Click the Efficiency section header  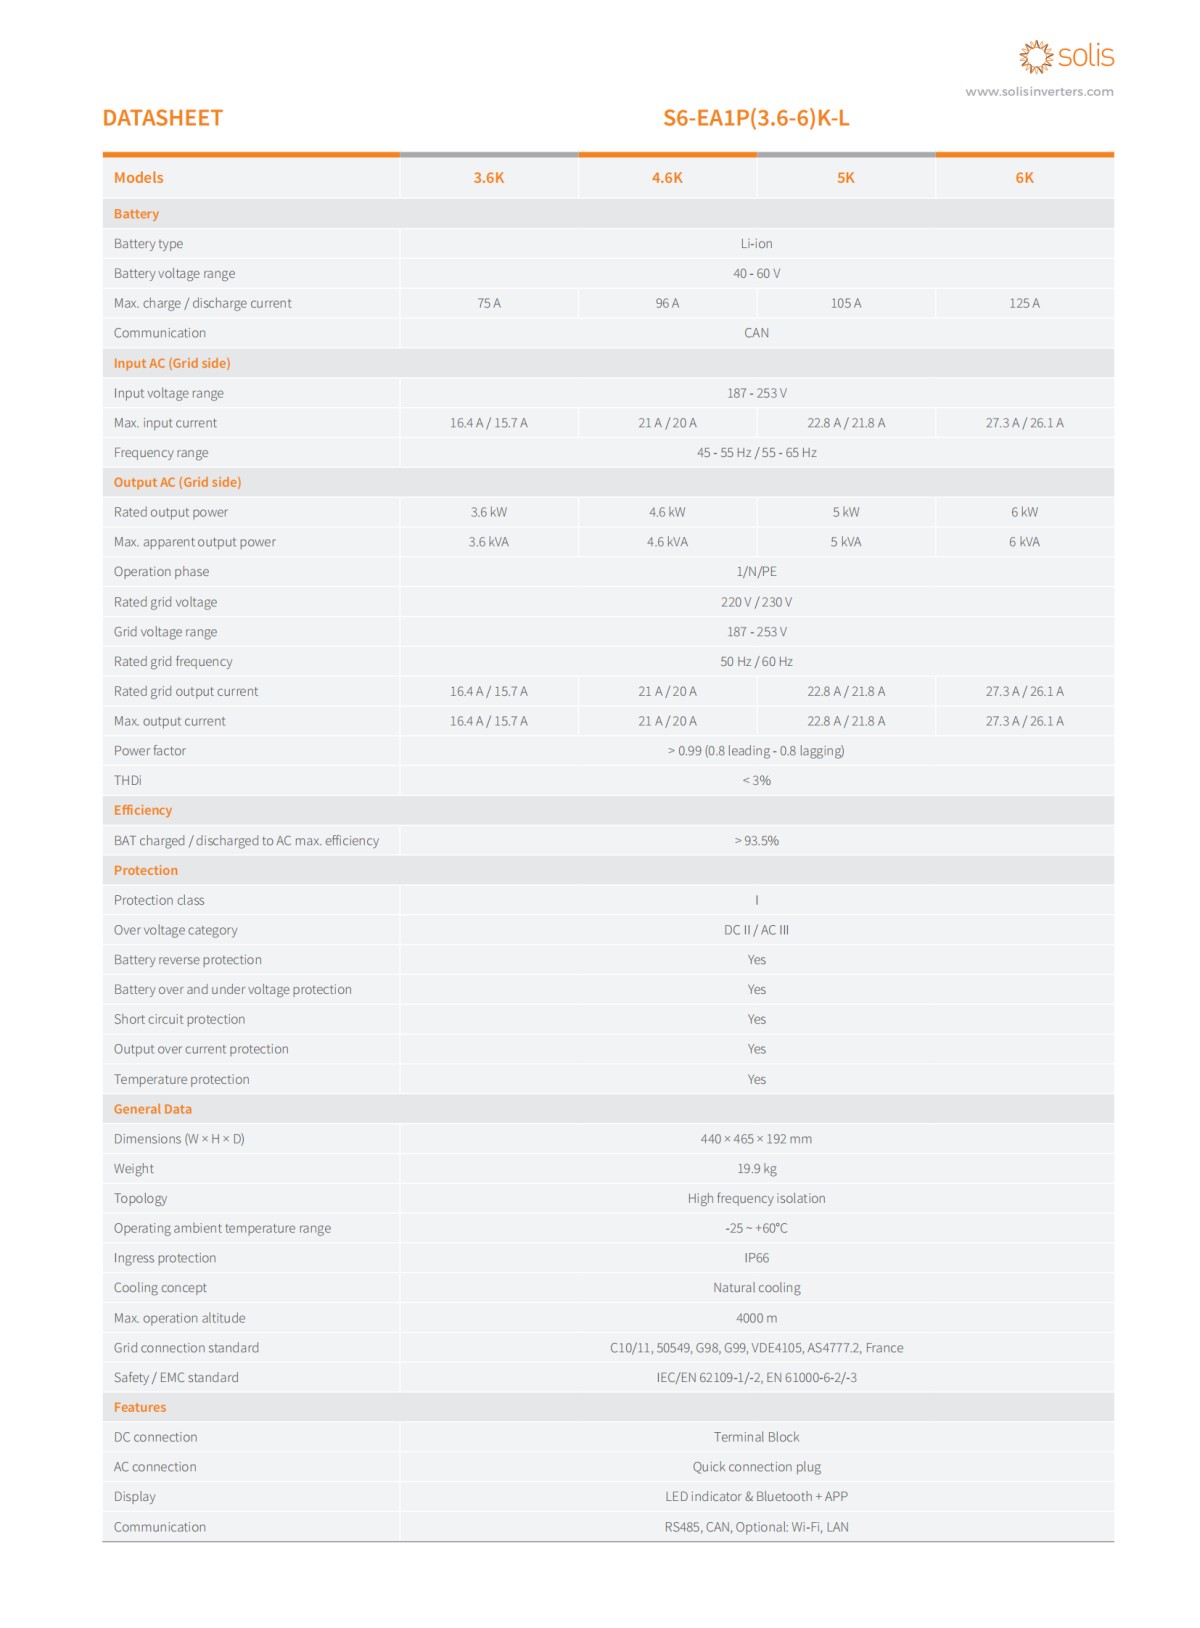(143, 810)
